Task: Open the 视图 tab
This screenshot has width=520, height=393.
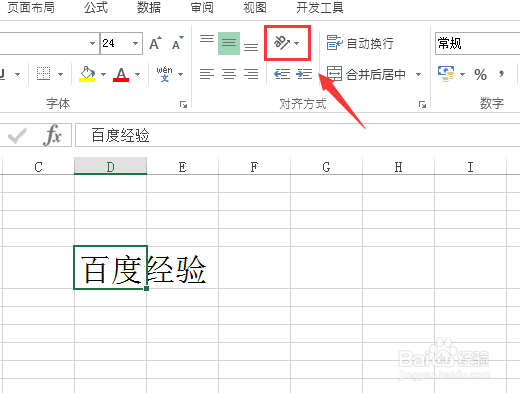Action: click(255, 7)
